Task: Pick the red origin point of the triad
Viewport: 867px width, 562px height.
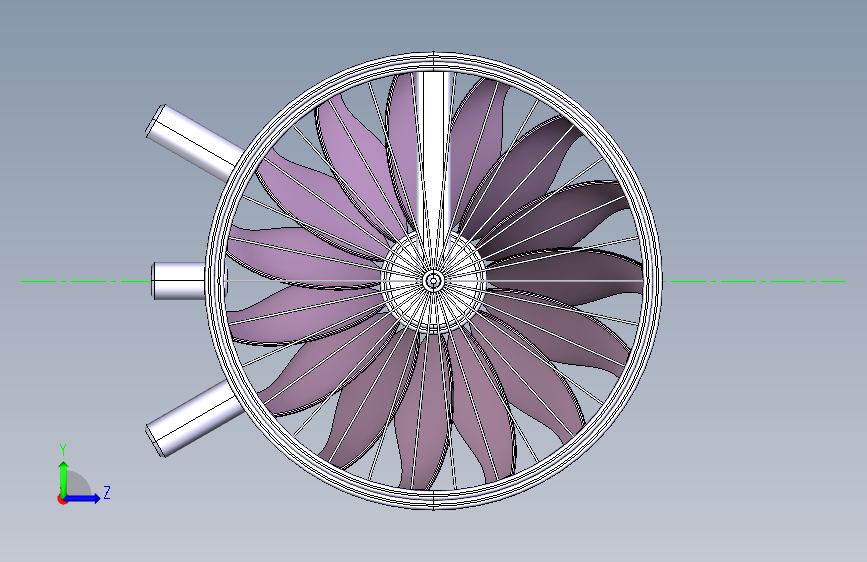Action: pos(62,499)
